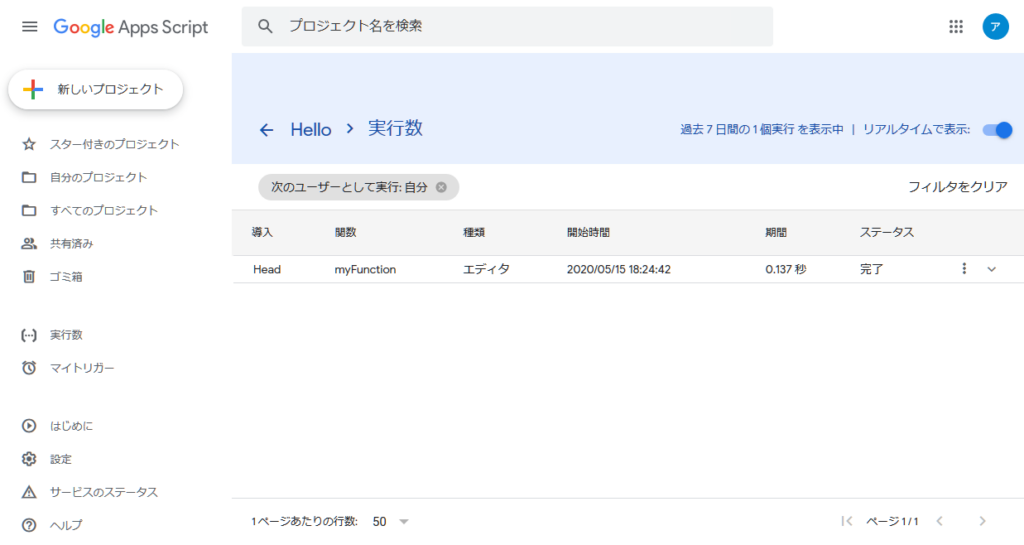Open 設定 settings gear in sidebar
This screenshot has width=1024, height=545.
coord(61,459)
